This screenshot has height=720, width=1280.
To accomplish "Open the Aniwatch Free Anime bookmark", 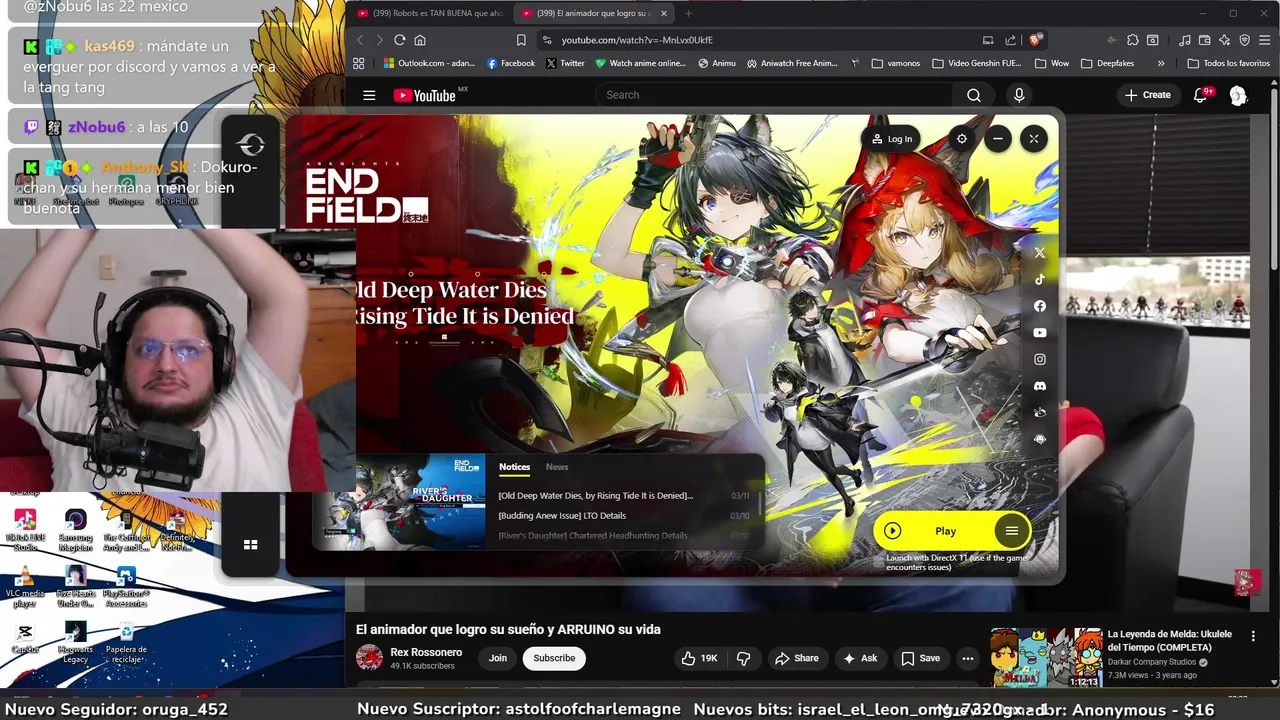I will (x=791, y=63).
